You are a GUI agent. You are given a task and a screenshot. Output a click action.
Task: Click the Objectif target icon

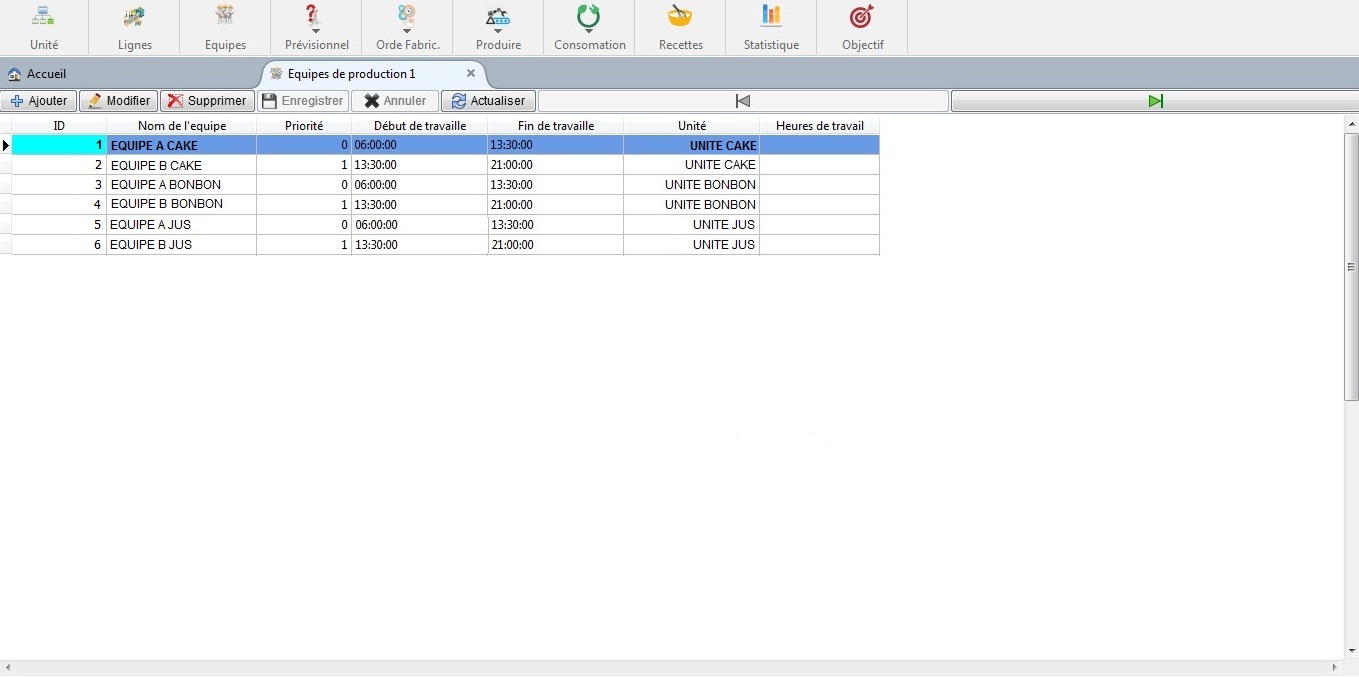pyautogui.click(x=862, y=17)
